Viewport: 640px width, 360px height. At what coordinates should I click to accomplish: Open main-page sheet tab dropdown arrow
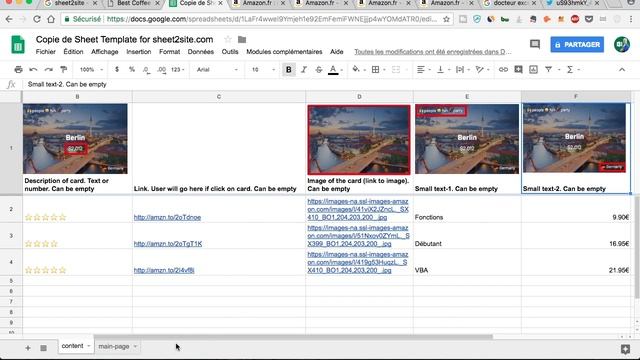(135, 347)
